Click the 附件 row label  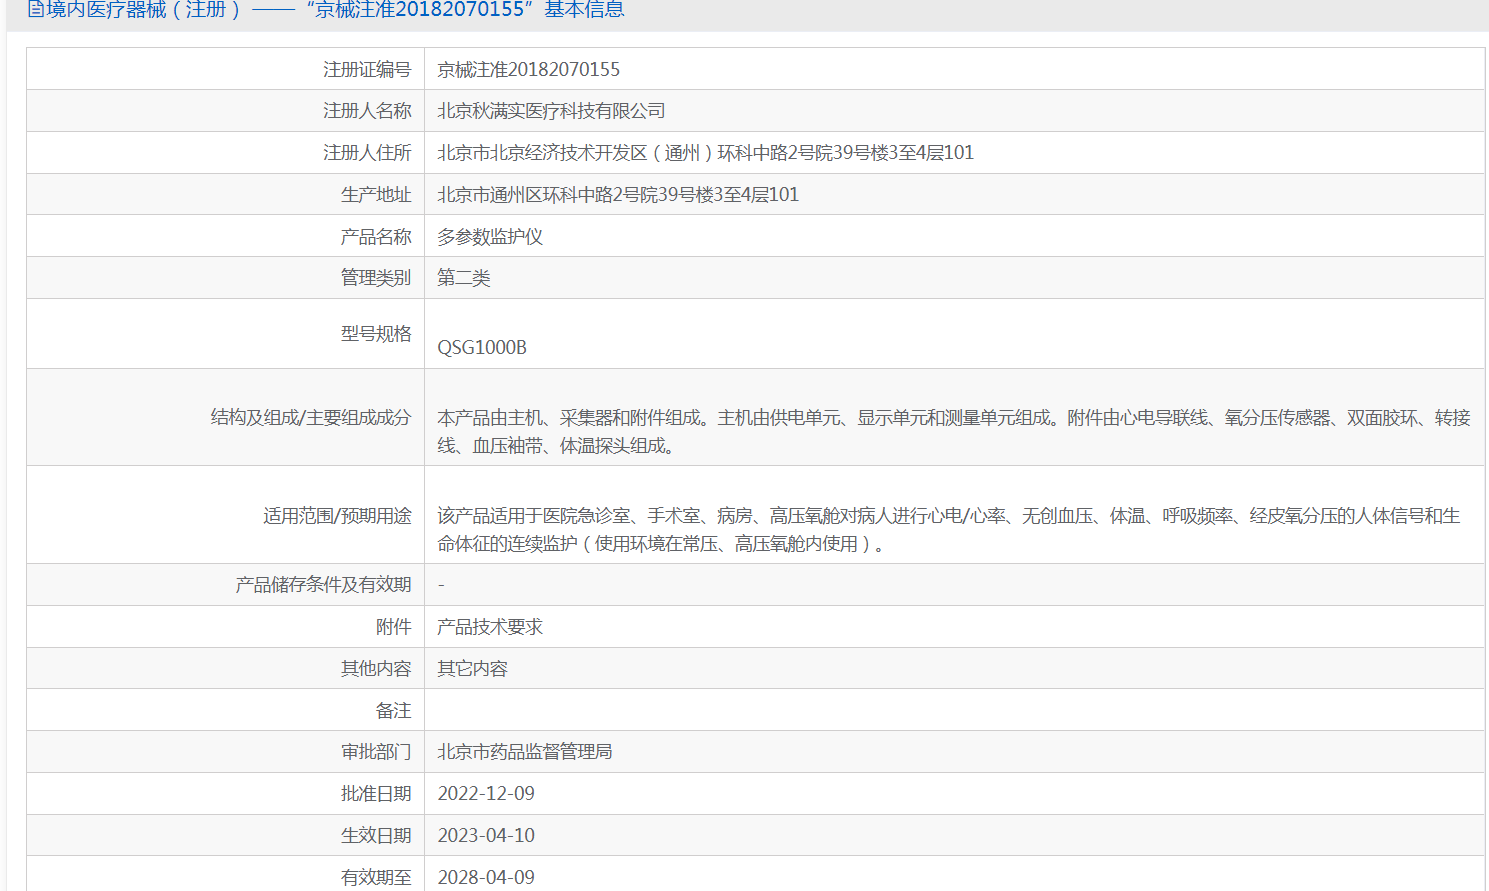394,627
